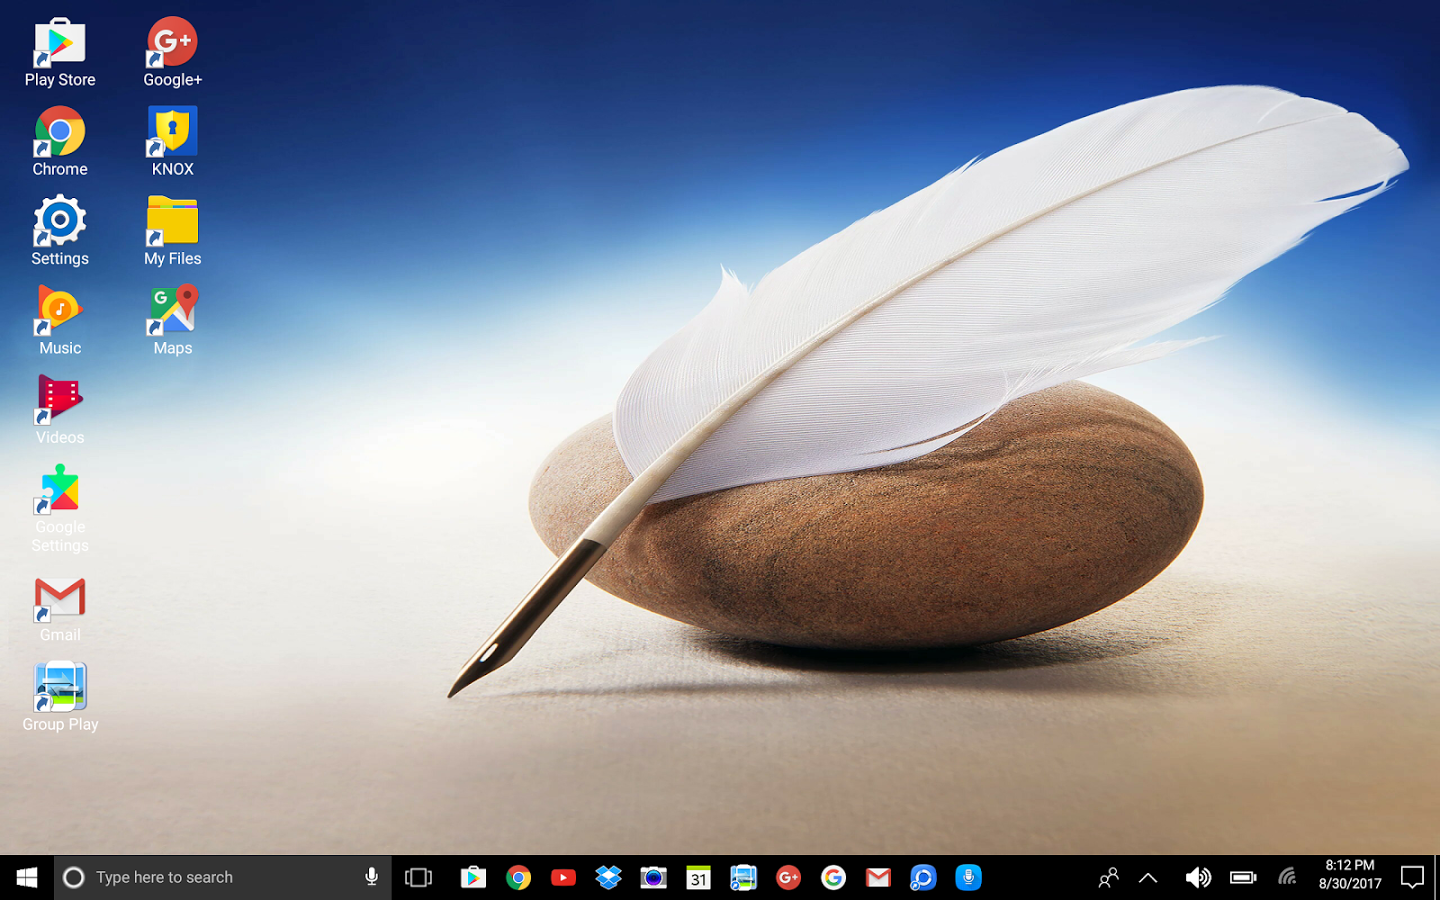
Task: Click the Task View button
Action: [x=418, y=877]
